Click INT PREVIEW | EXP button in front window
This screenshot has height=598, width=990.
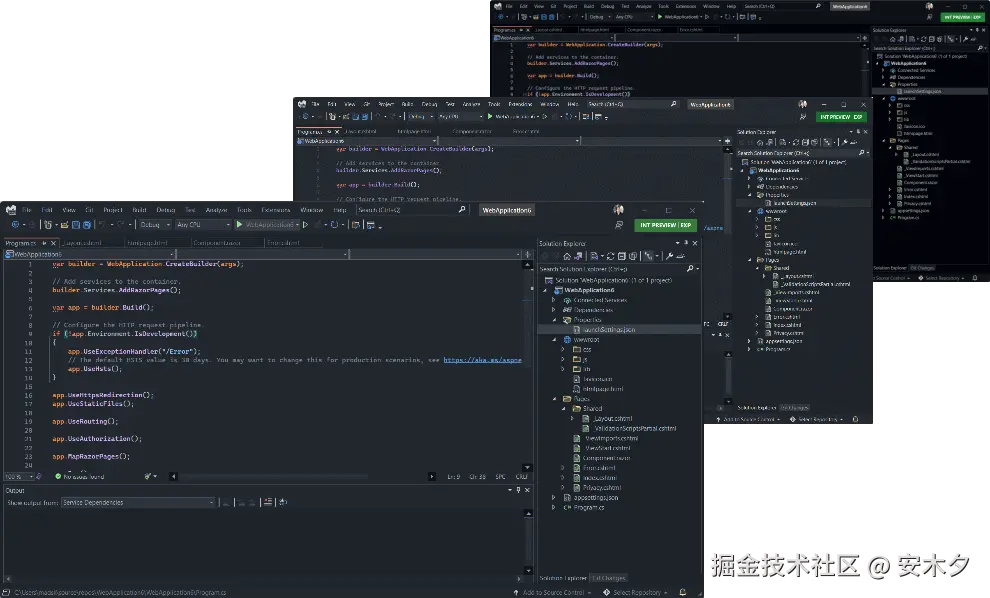[x=665, y=225]
